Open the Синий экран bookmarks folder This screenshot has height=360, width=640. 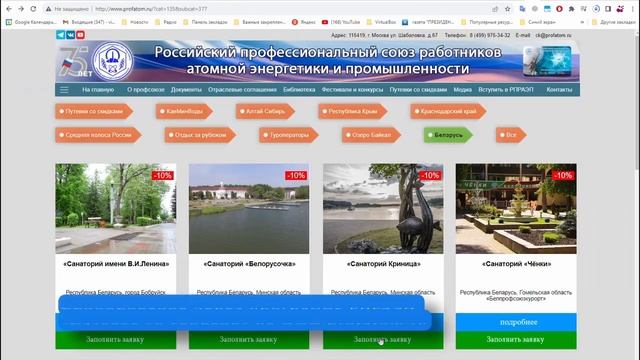click(x=537, y=22)
